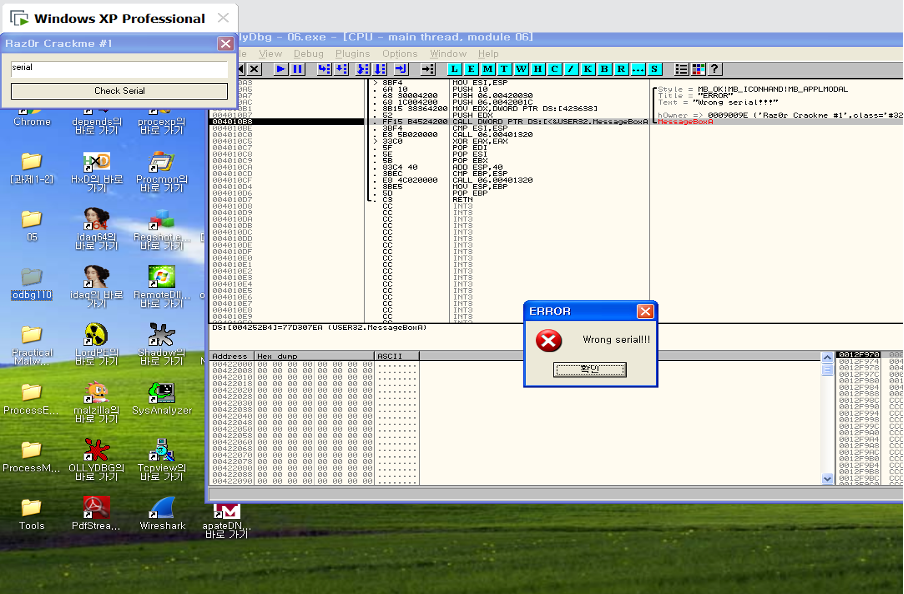Open the Options menu in OllyDbg
The image size is (904, 594).
click(400, 54)
